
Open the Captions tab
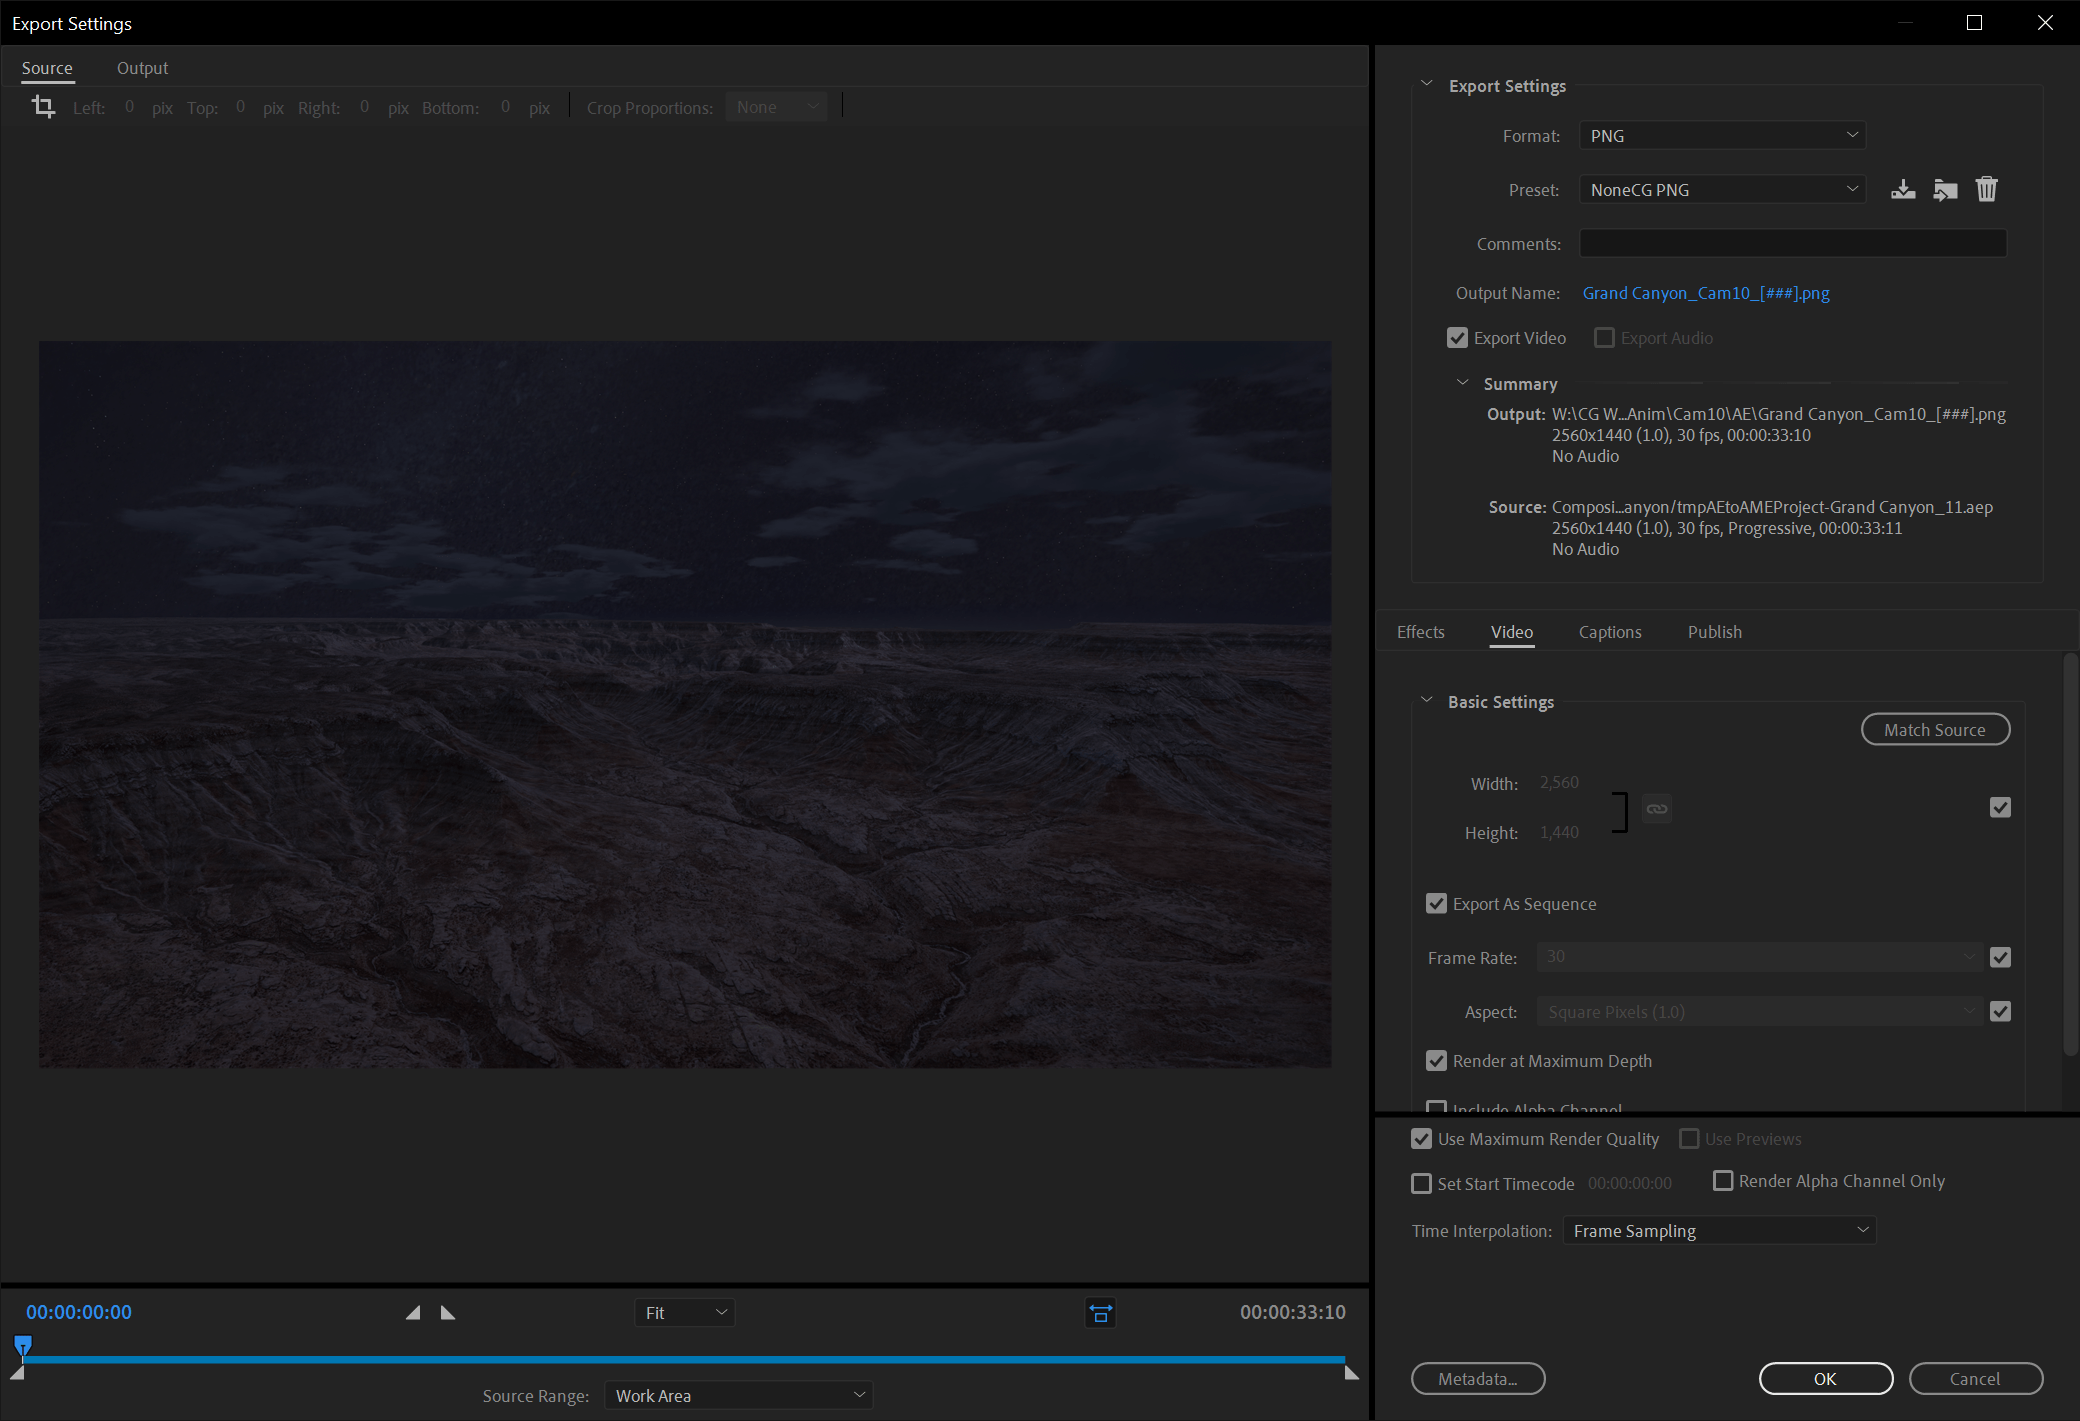point(1610,631)
